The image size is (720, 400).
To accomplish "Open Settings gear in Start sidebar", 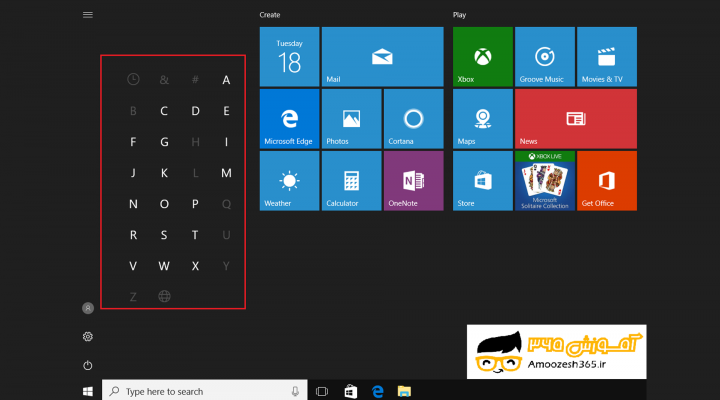I will 88,337.
